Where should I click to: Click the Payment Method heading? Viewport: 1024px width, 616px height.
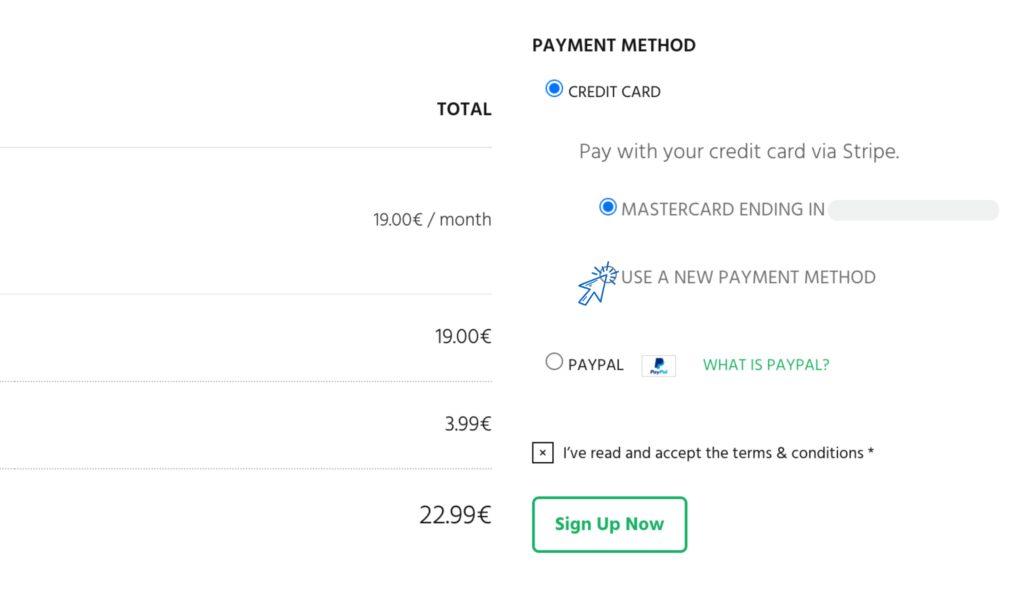tap(614, 46)
